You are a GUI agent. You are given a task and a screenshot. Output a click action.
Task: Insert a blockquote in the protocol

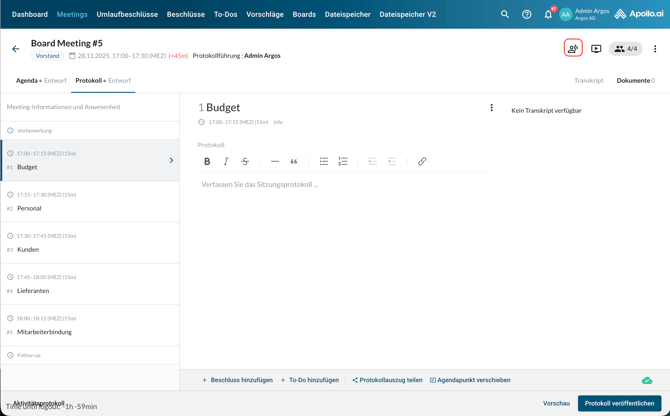tap(294, 161)
